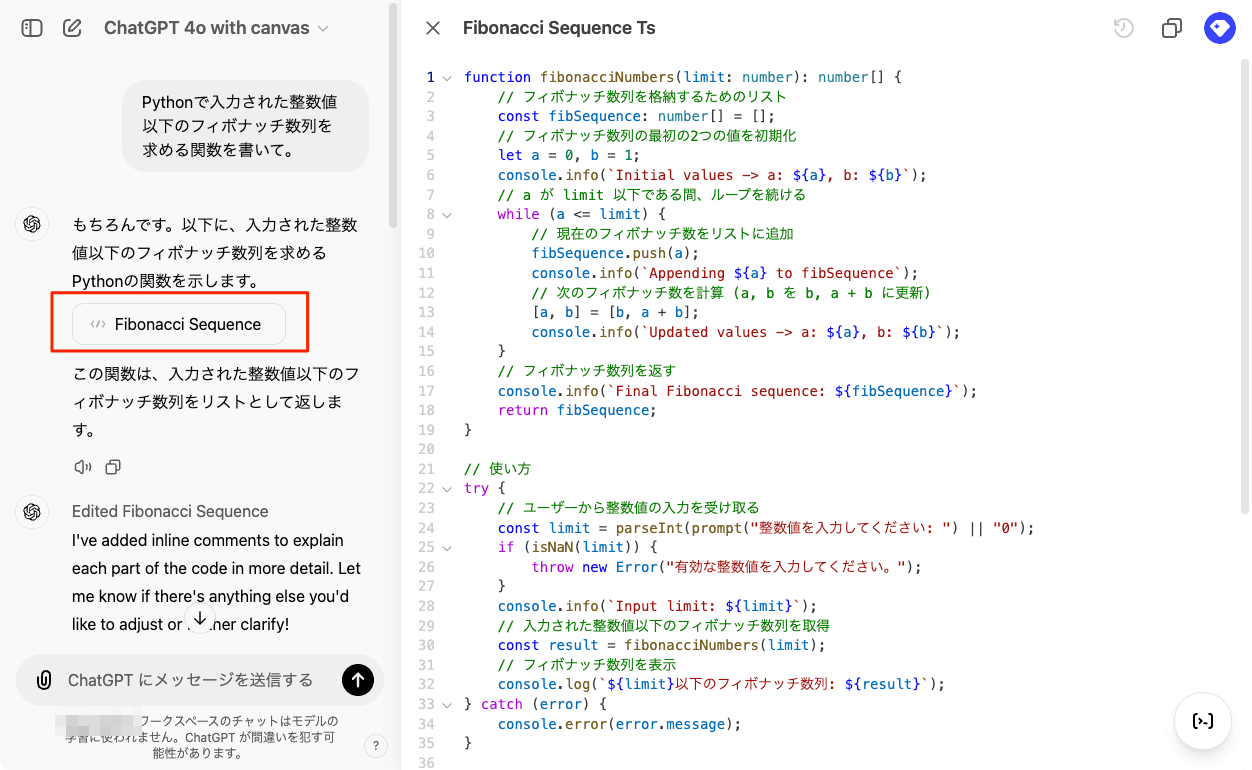Focus the ChatGPT message input field
1252x770 pixels.
[190, 680]
